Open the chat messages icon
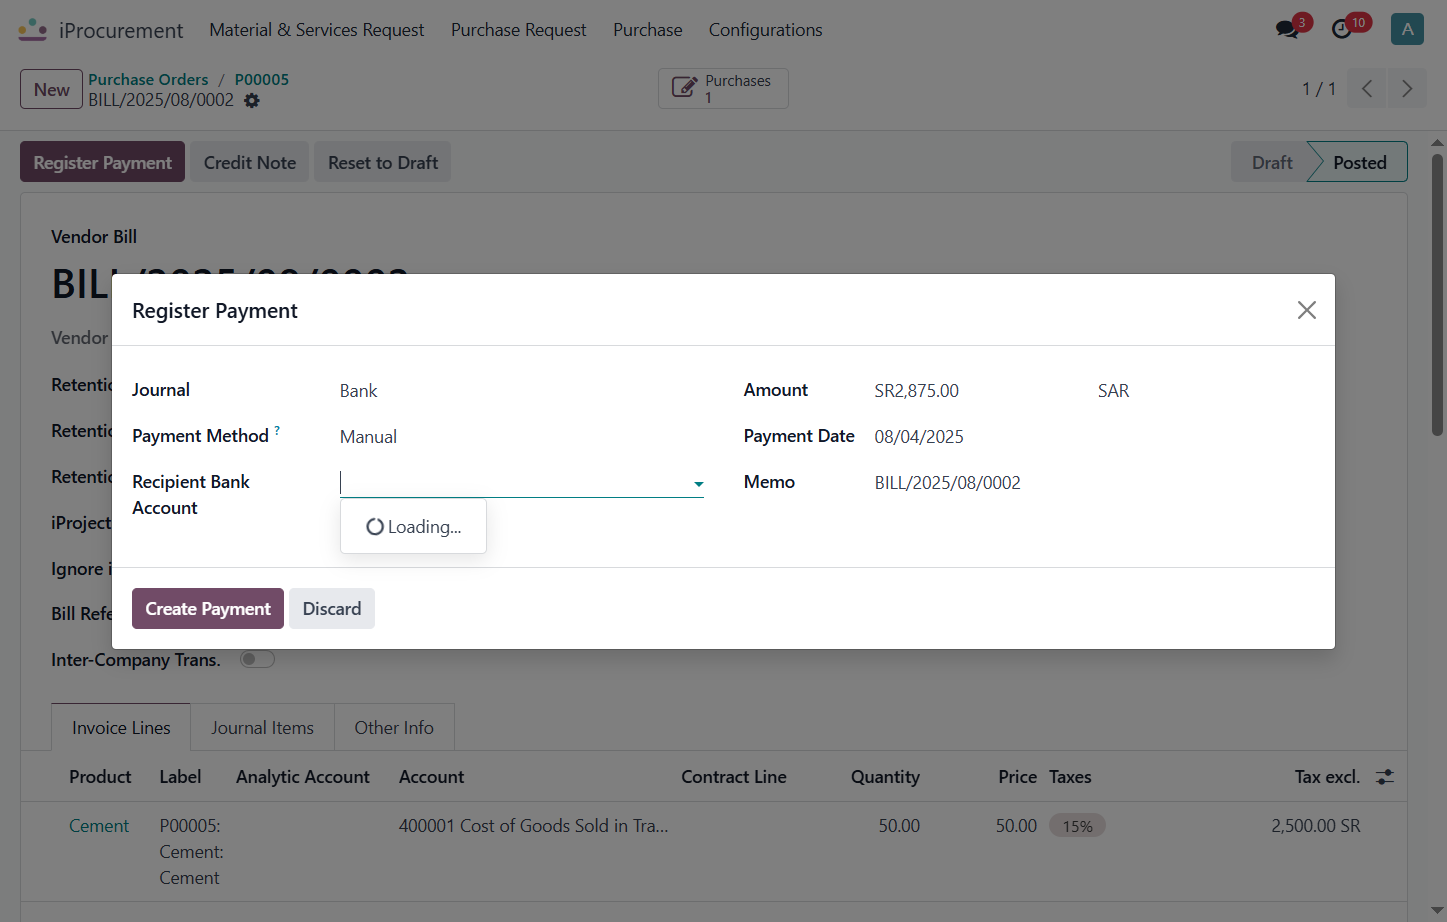This screenshot has width=1447, height=922. (x=1287, y=29)
